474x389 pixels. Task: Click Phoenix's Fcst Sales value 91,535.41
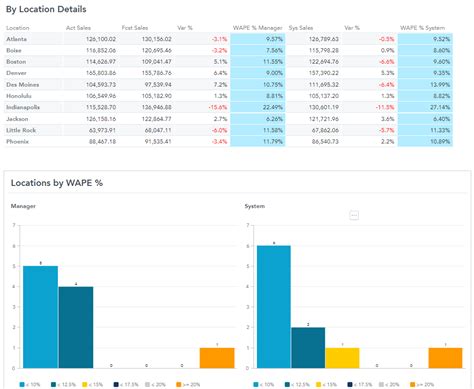(158, 142)
